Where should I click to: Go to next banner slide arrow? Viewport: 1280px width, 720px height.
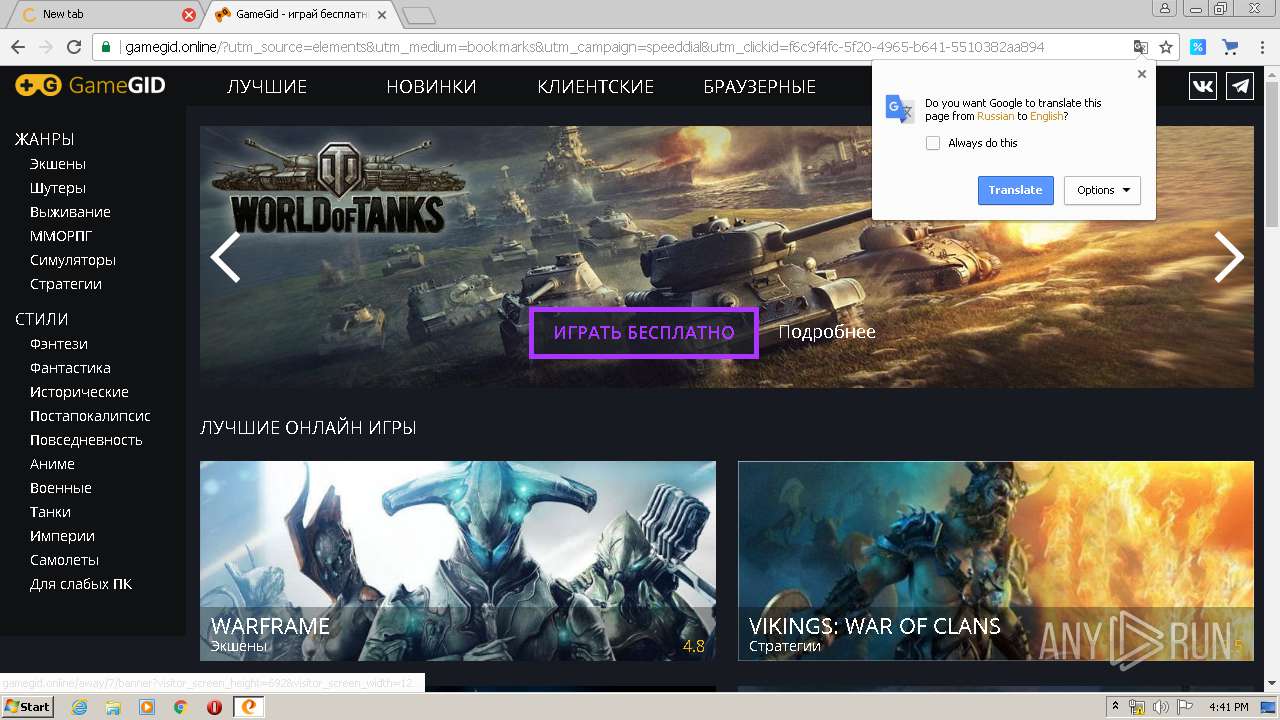pyautogui.click(x=1229, y=257)
